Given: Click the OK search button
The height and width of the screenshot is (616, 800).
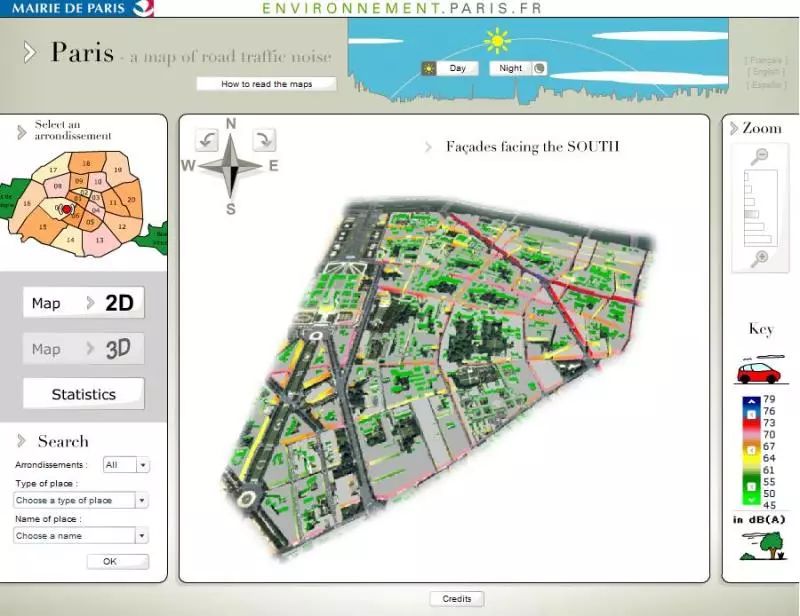Looking at the screenshot, I should 110,562.
